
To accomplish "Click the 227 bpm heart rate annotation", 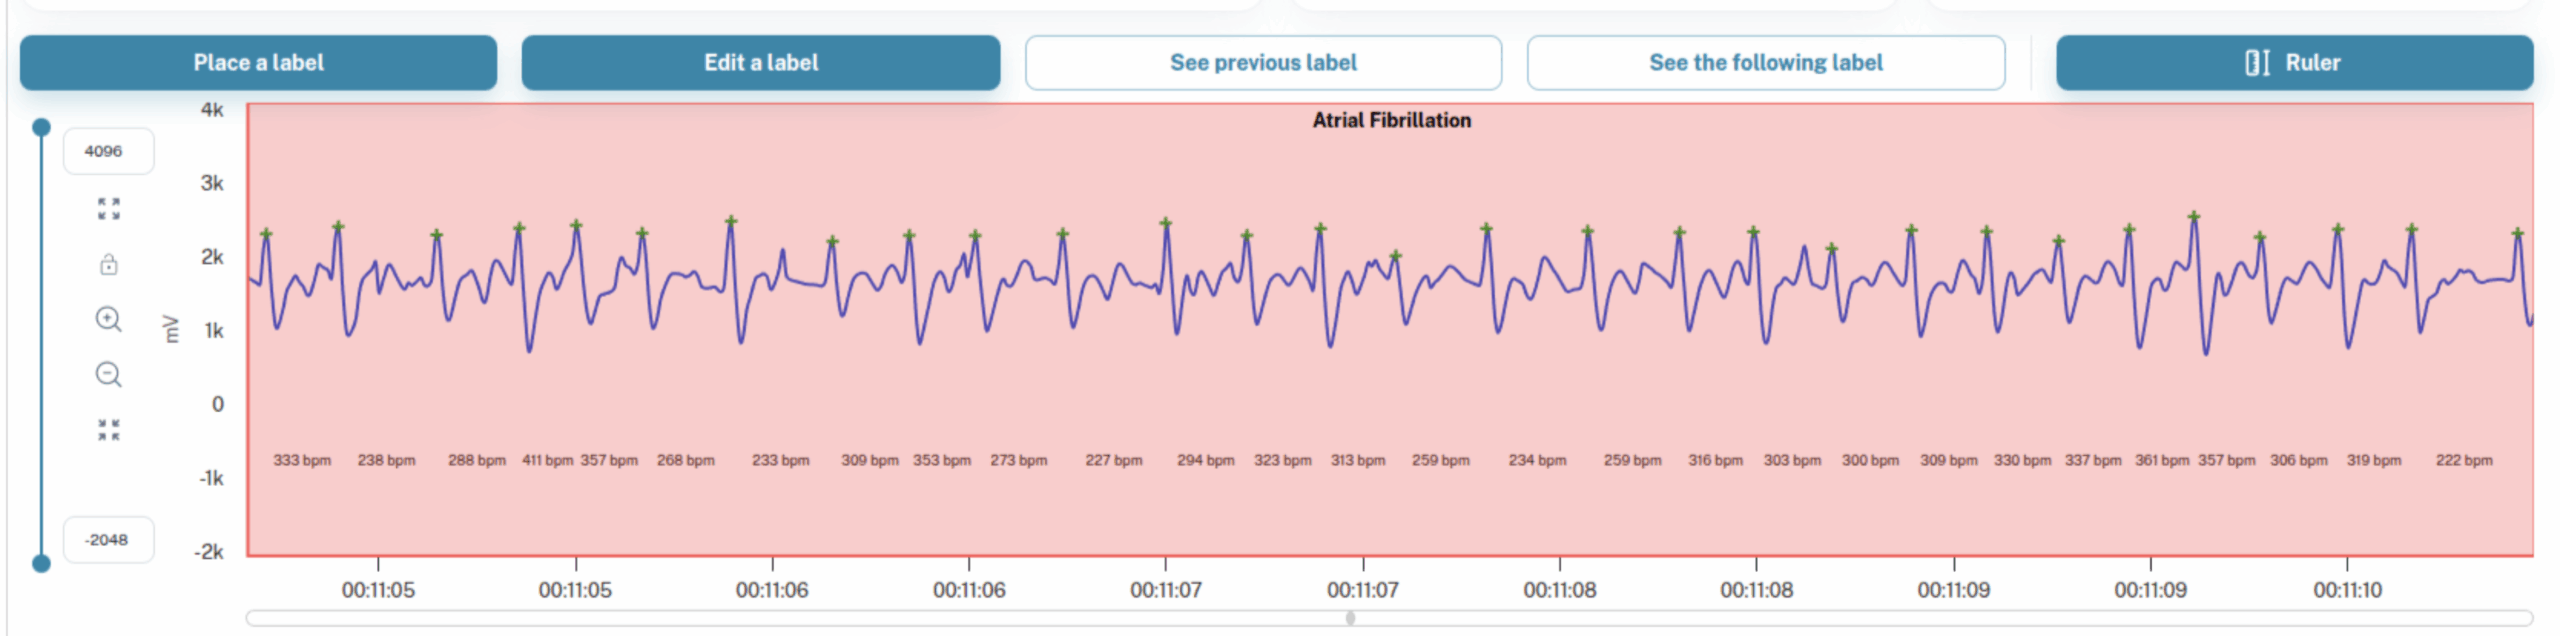I will (x=1113, y=460).
